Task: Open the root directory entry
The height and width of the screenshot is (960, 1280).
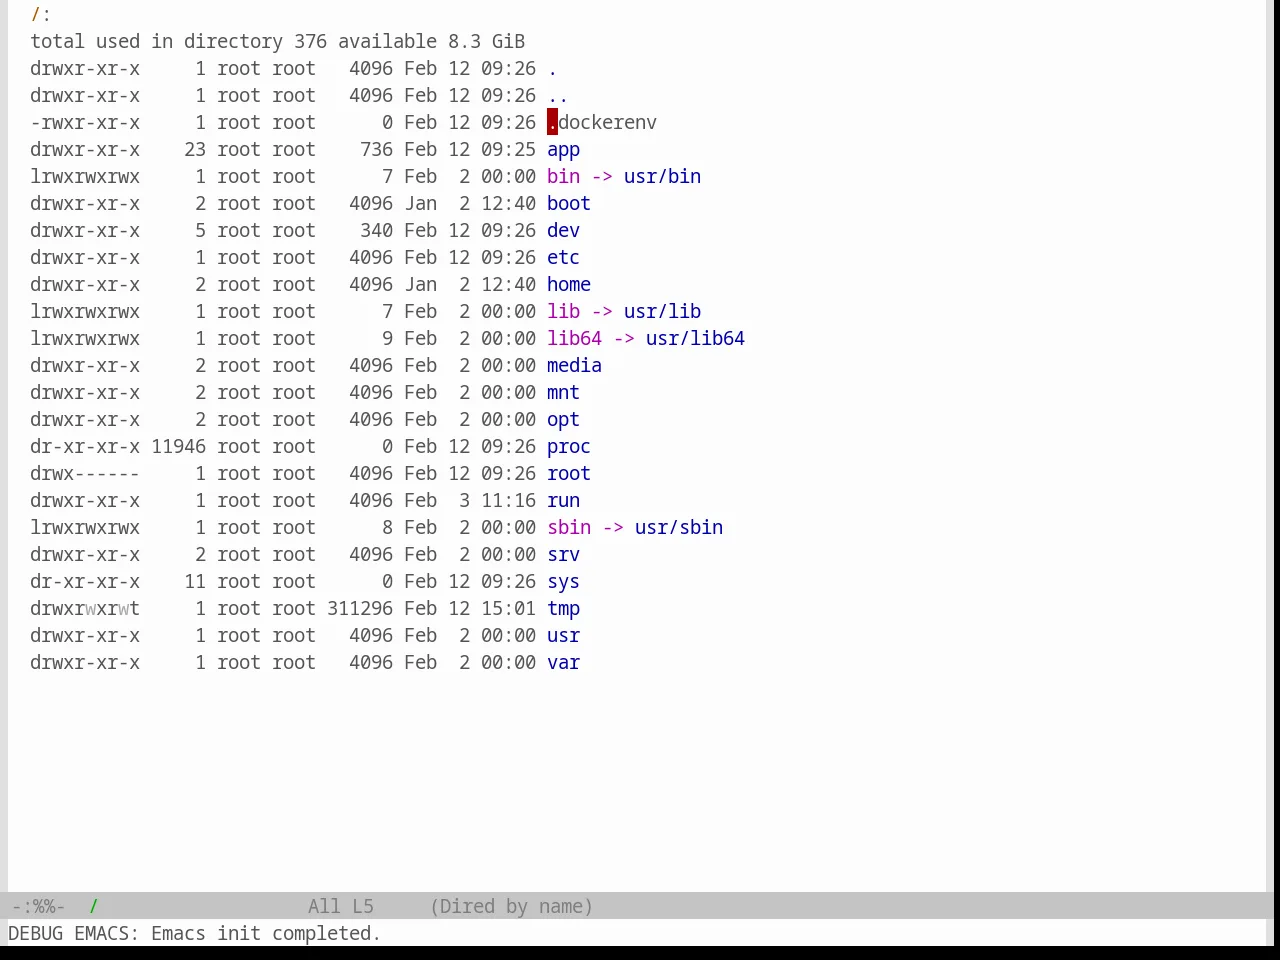Action: [x=569, y=474]
